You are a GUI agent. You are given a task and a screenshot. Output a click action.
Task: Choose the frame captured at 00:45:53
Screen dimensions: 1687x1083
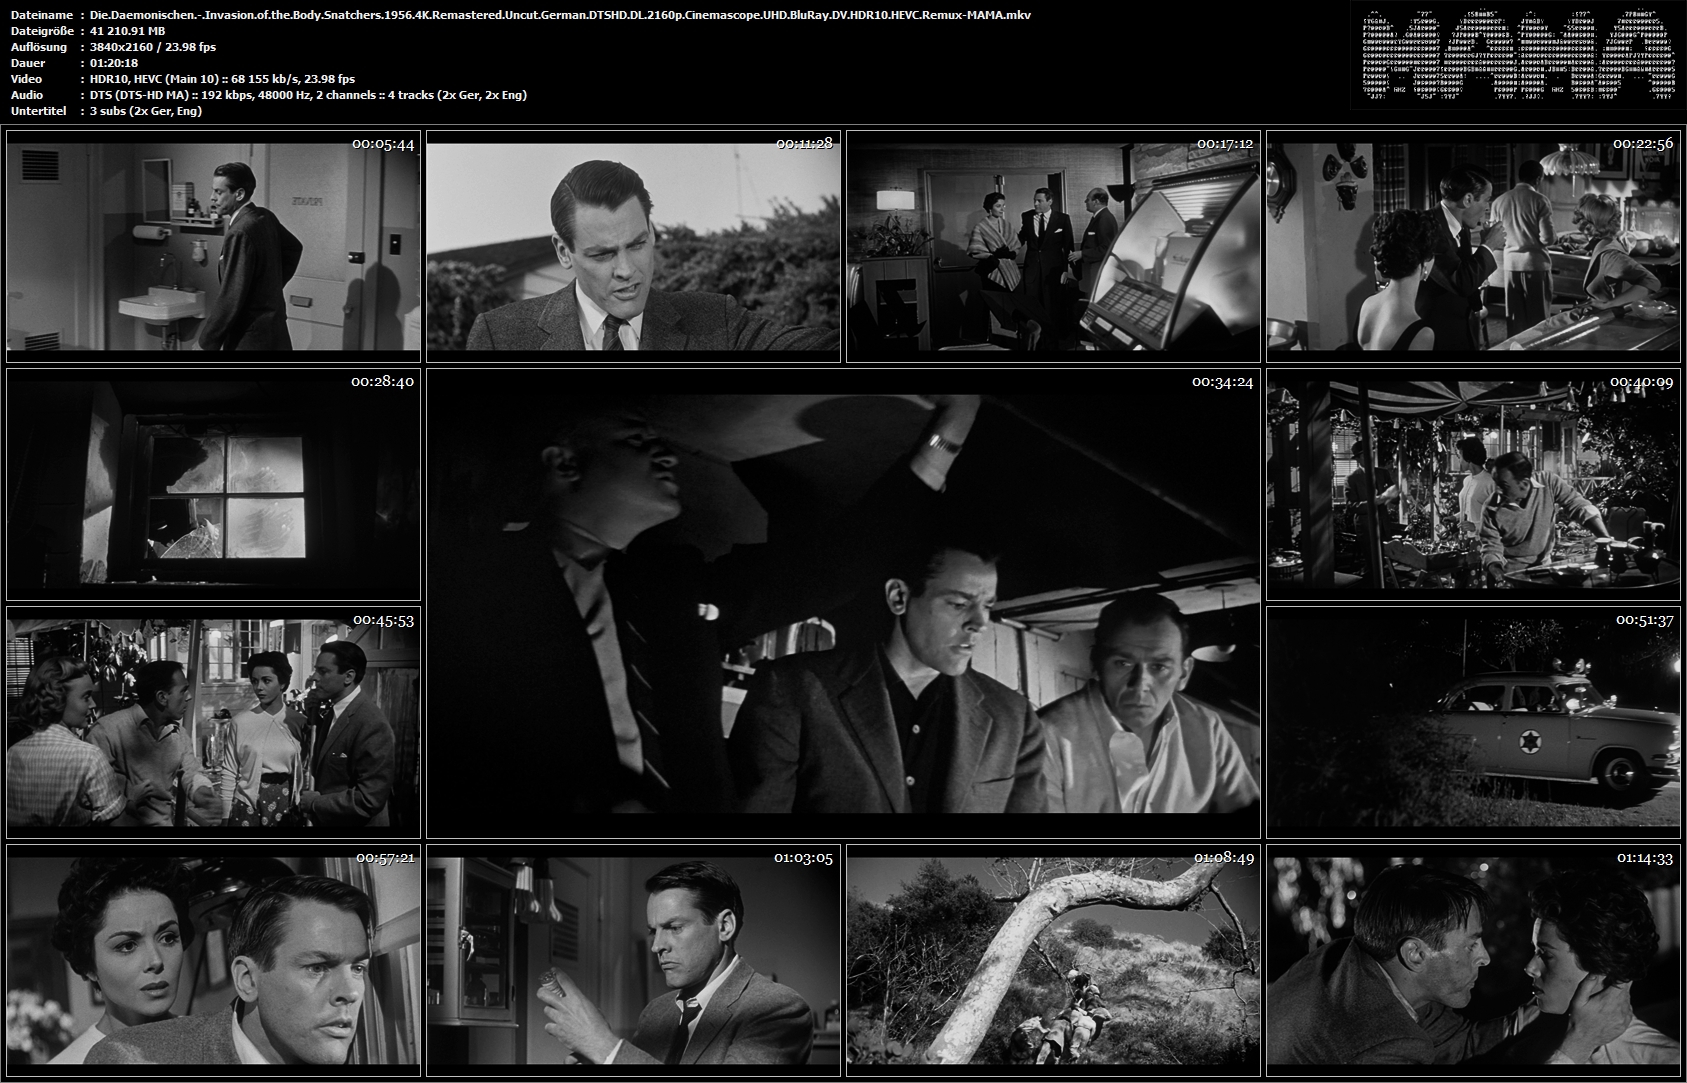coord(213,722)
